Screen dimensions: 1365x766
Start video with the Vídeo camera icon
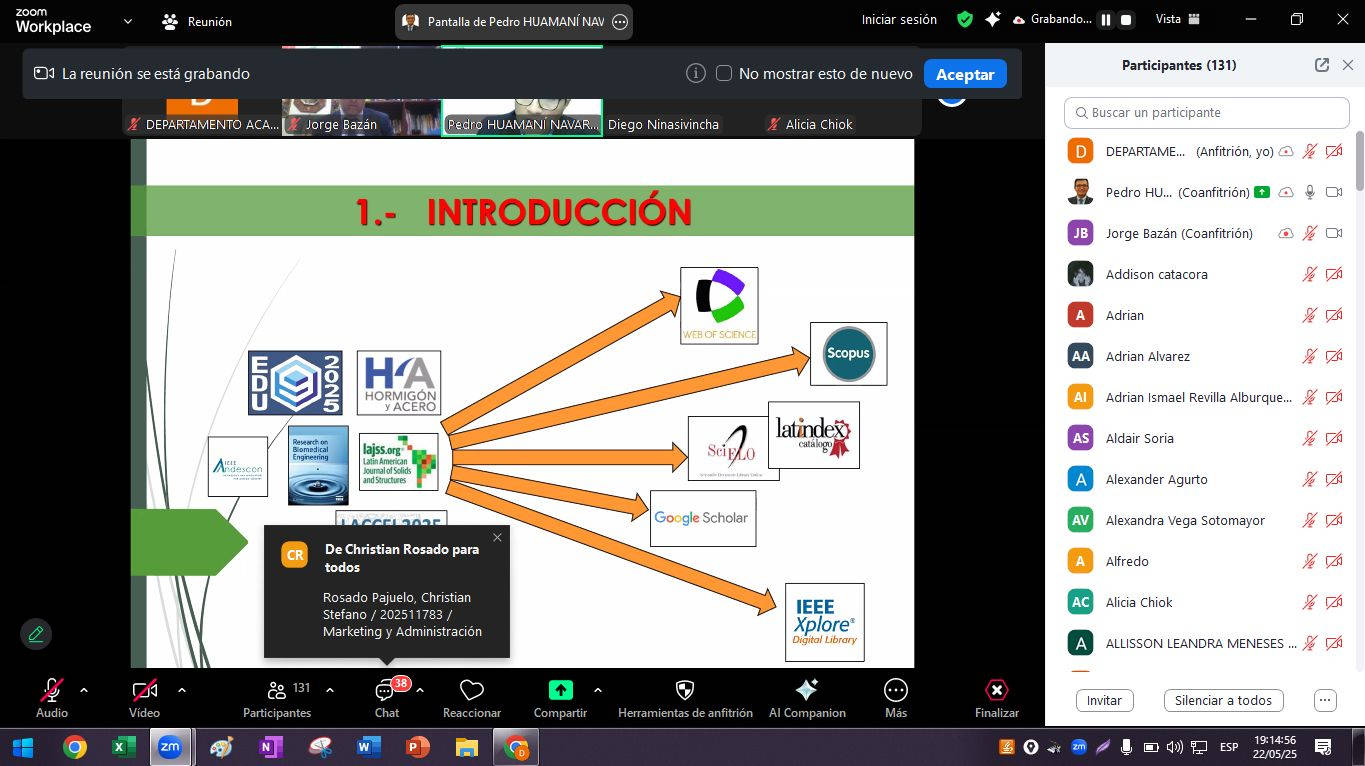[144, 690]
